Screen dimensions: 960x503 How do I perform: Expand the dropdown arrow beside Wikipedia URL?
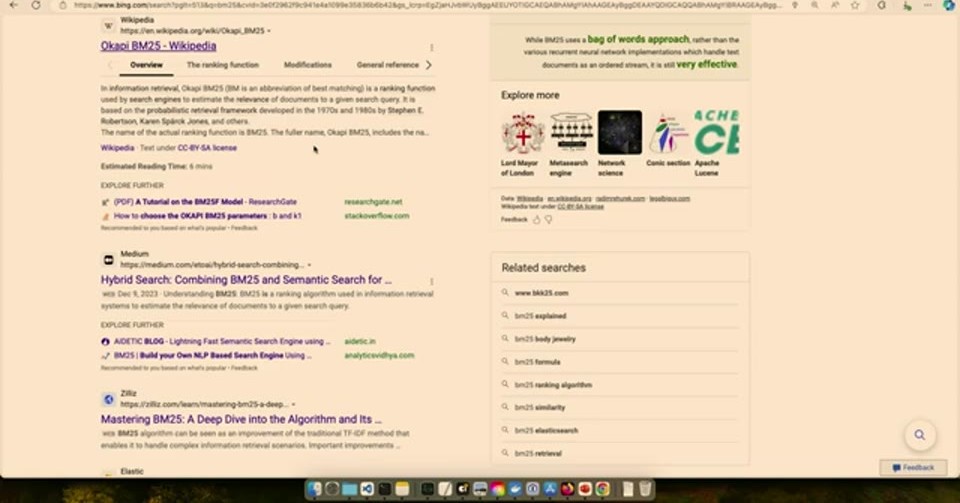(269, 31)
